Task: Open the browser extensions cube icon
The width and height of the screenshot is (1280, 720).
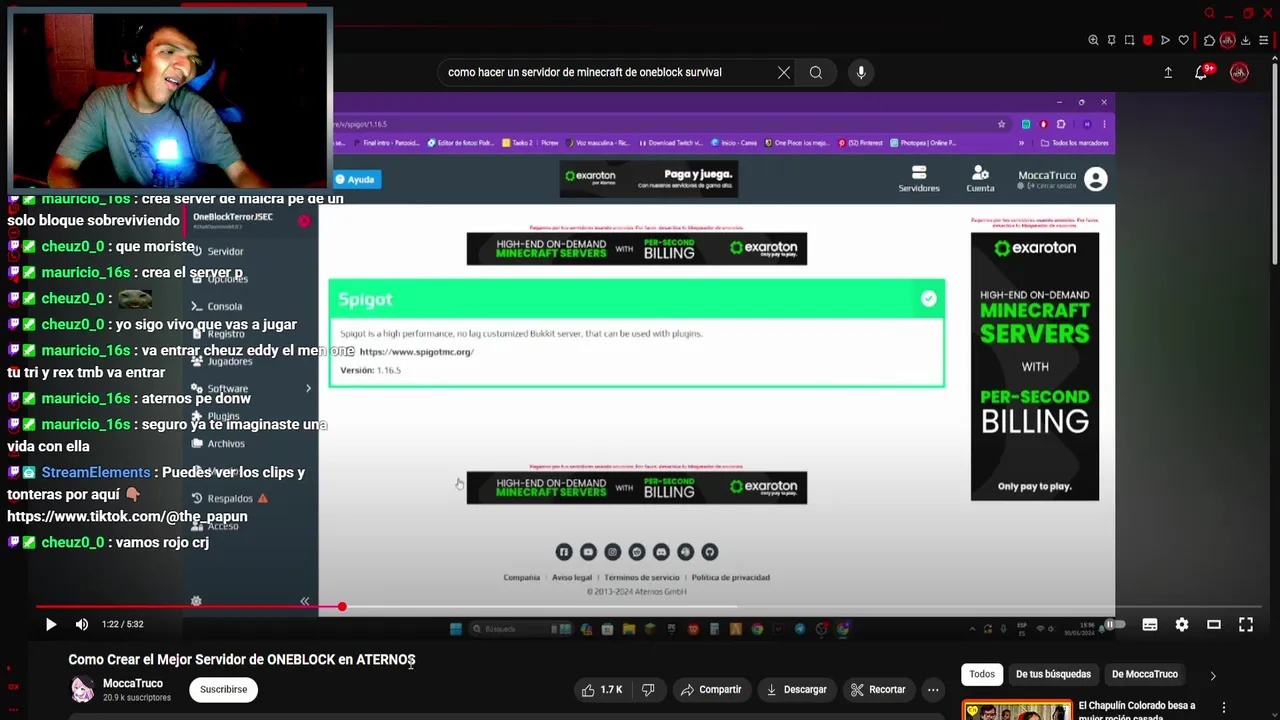Action: [1209, 40]
